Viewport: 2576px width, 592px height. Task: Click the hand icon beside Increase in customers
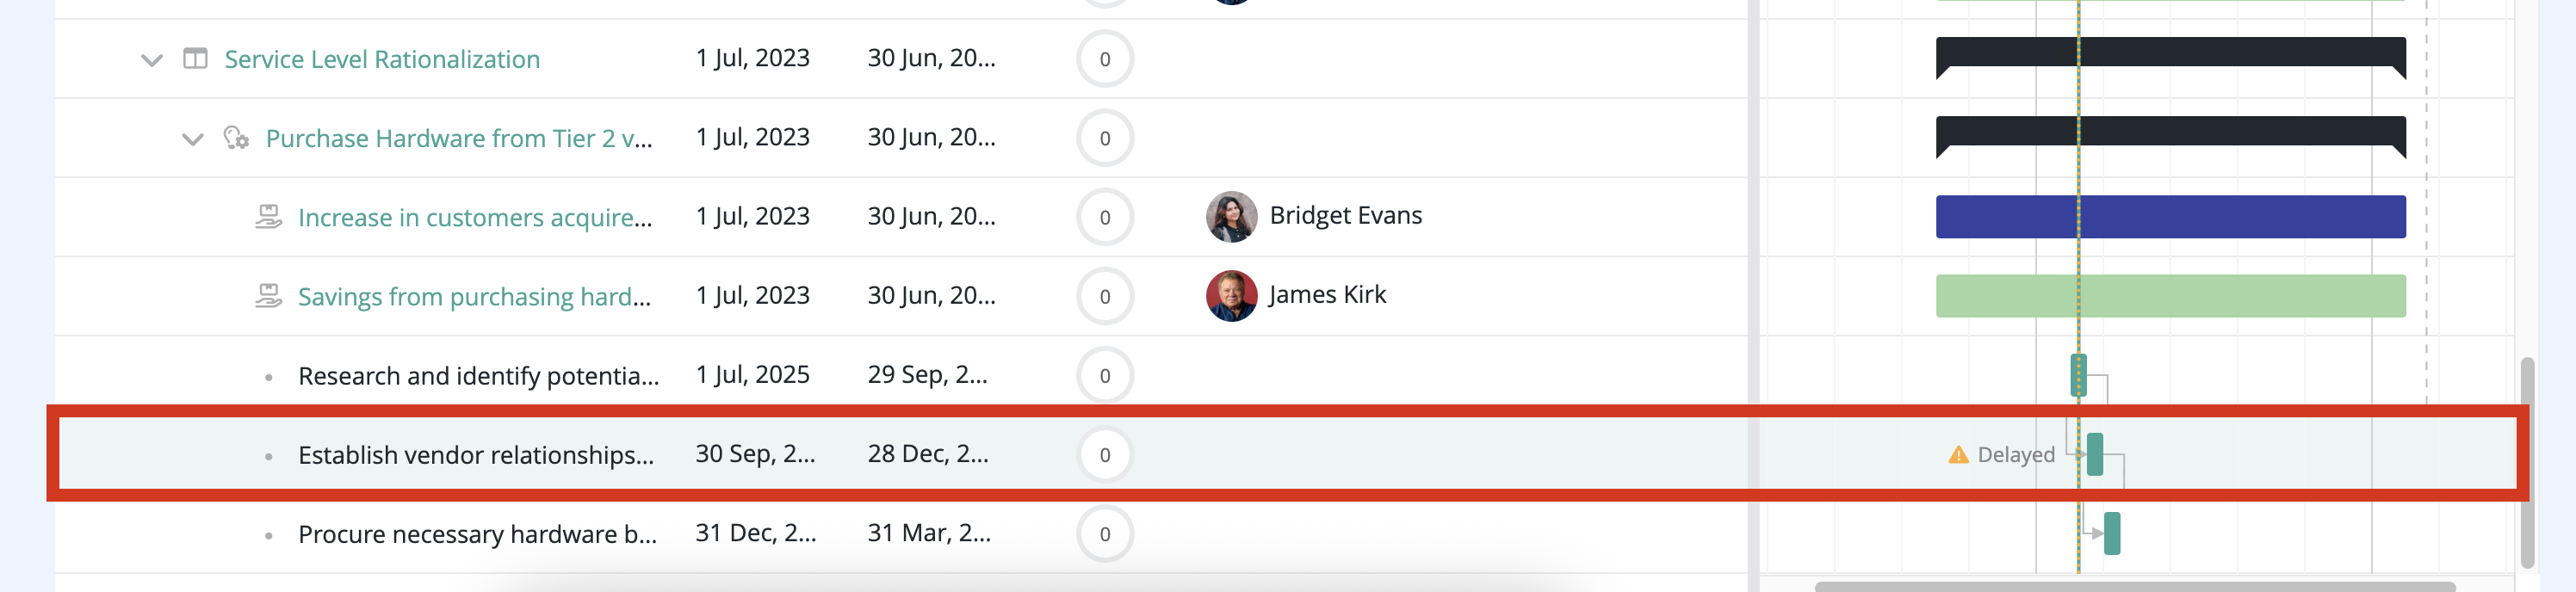pyautogui.click(x=268, y=217)
